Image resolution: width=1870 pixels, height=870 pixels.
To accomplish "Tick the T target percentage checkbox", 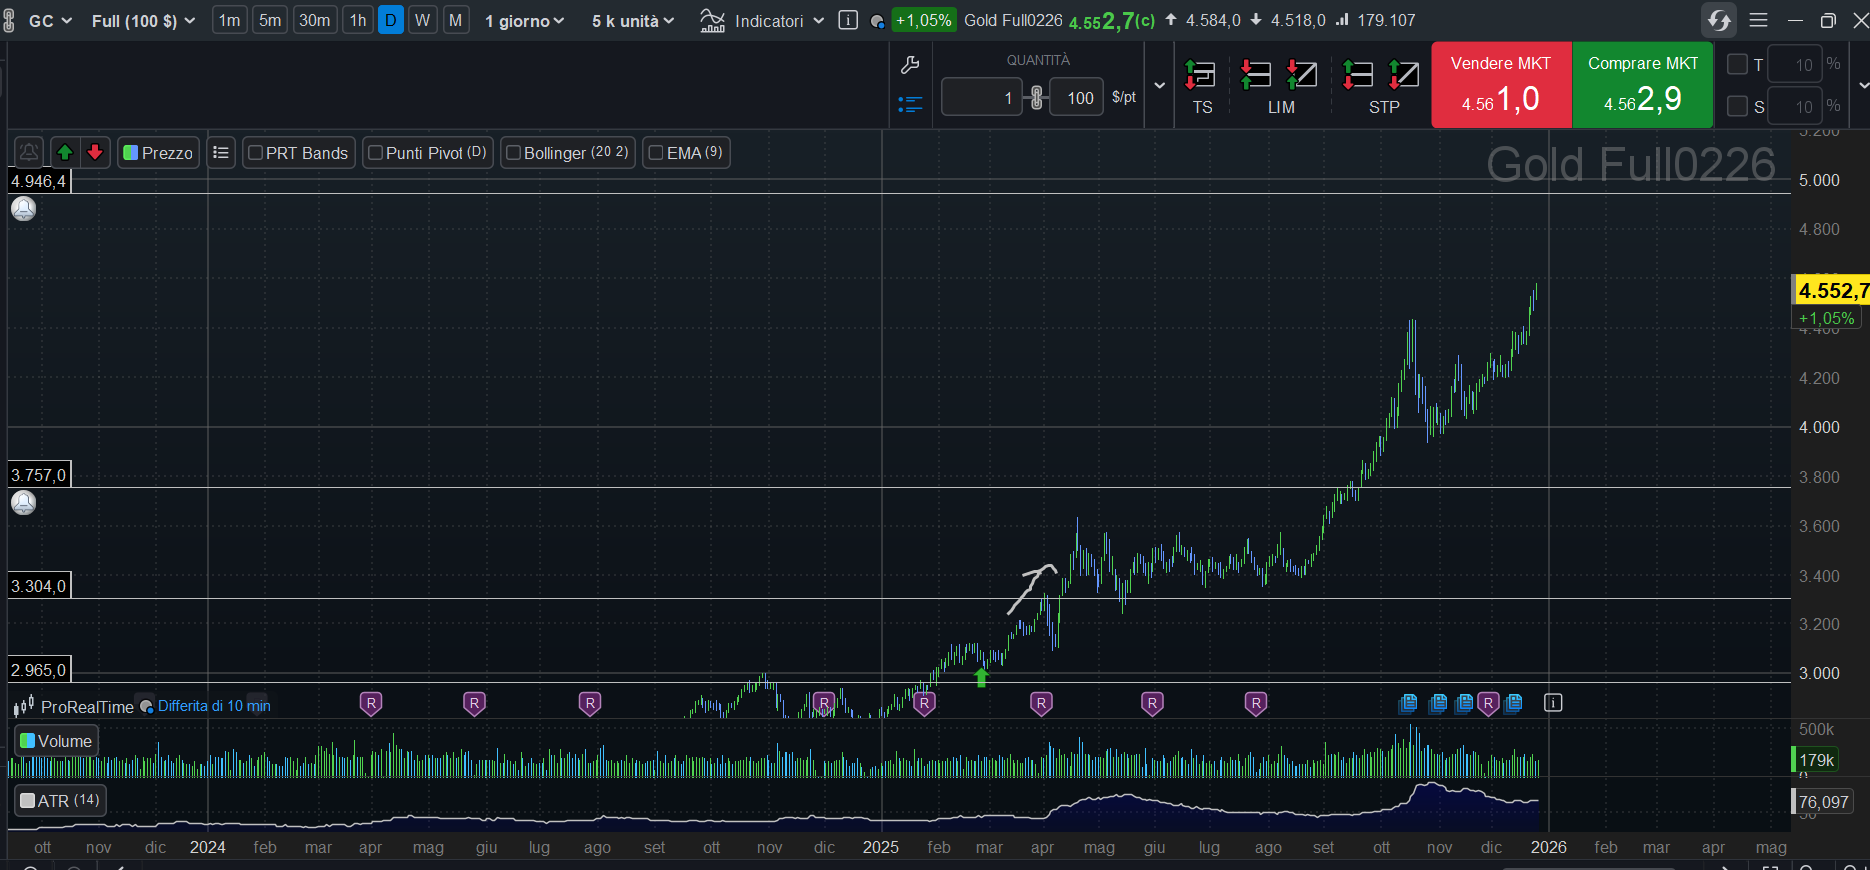I will [x=1738, y=65].
